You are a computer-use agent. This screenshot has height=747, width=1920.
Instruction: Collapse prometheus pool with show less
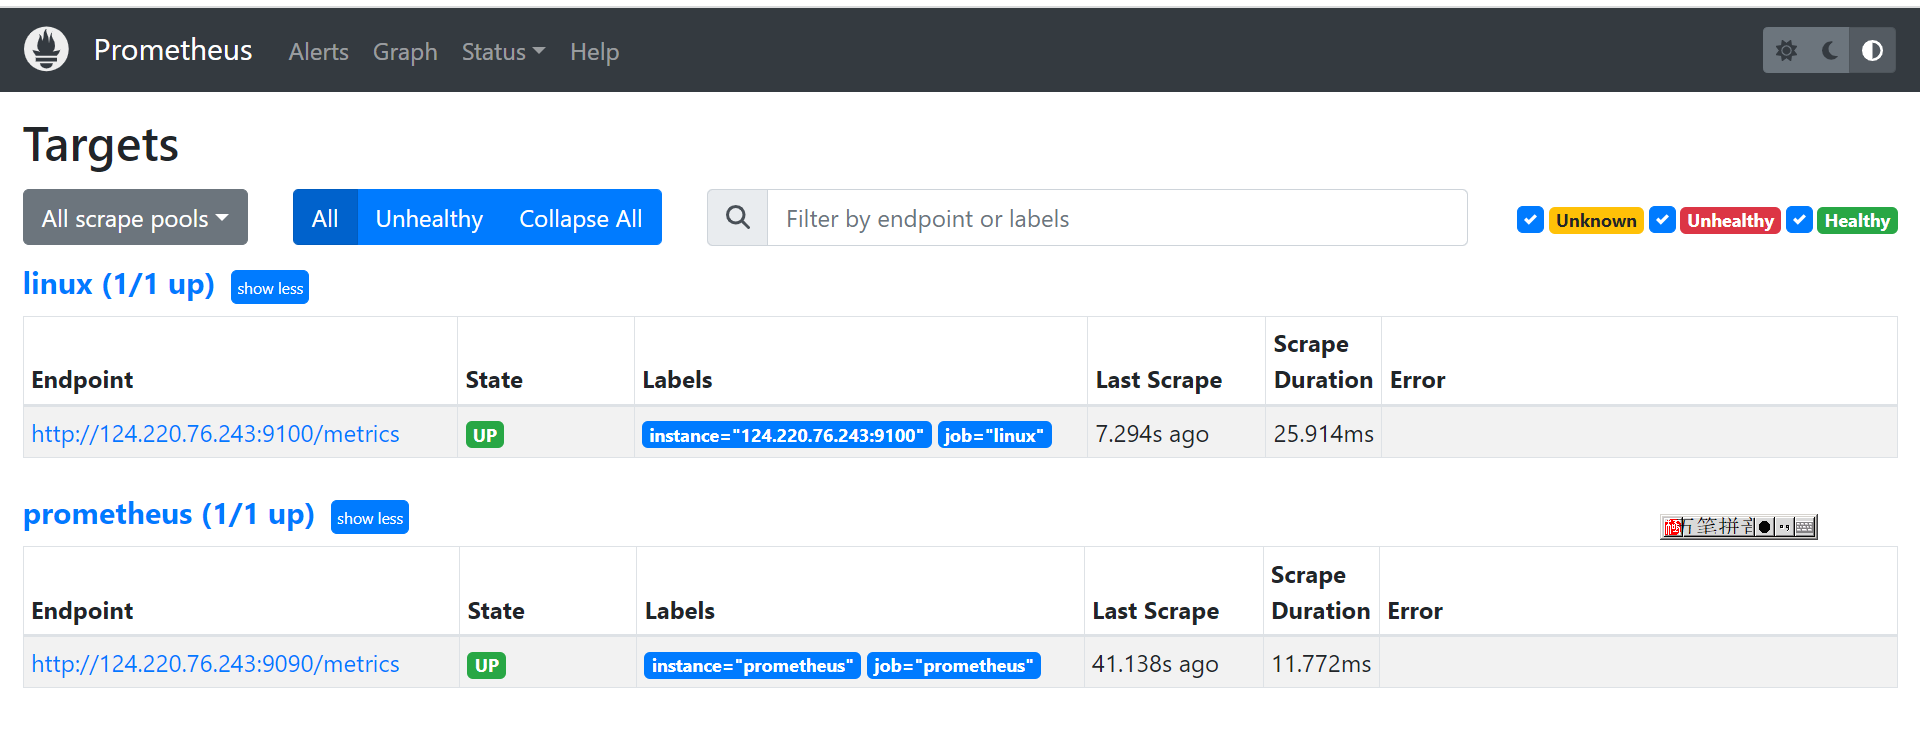tap(370, 518)
